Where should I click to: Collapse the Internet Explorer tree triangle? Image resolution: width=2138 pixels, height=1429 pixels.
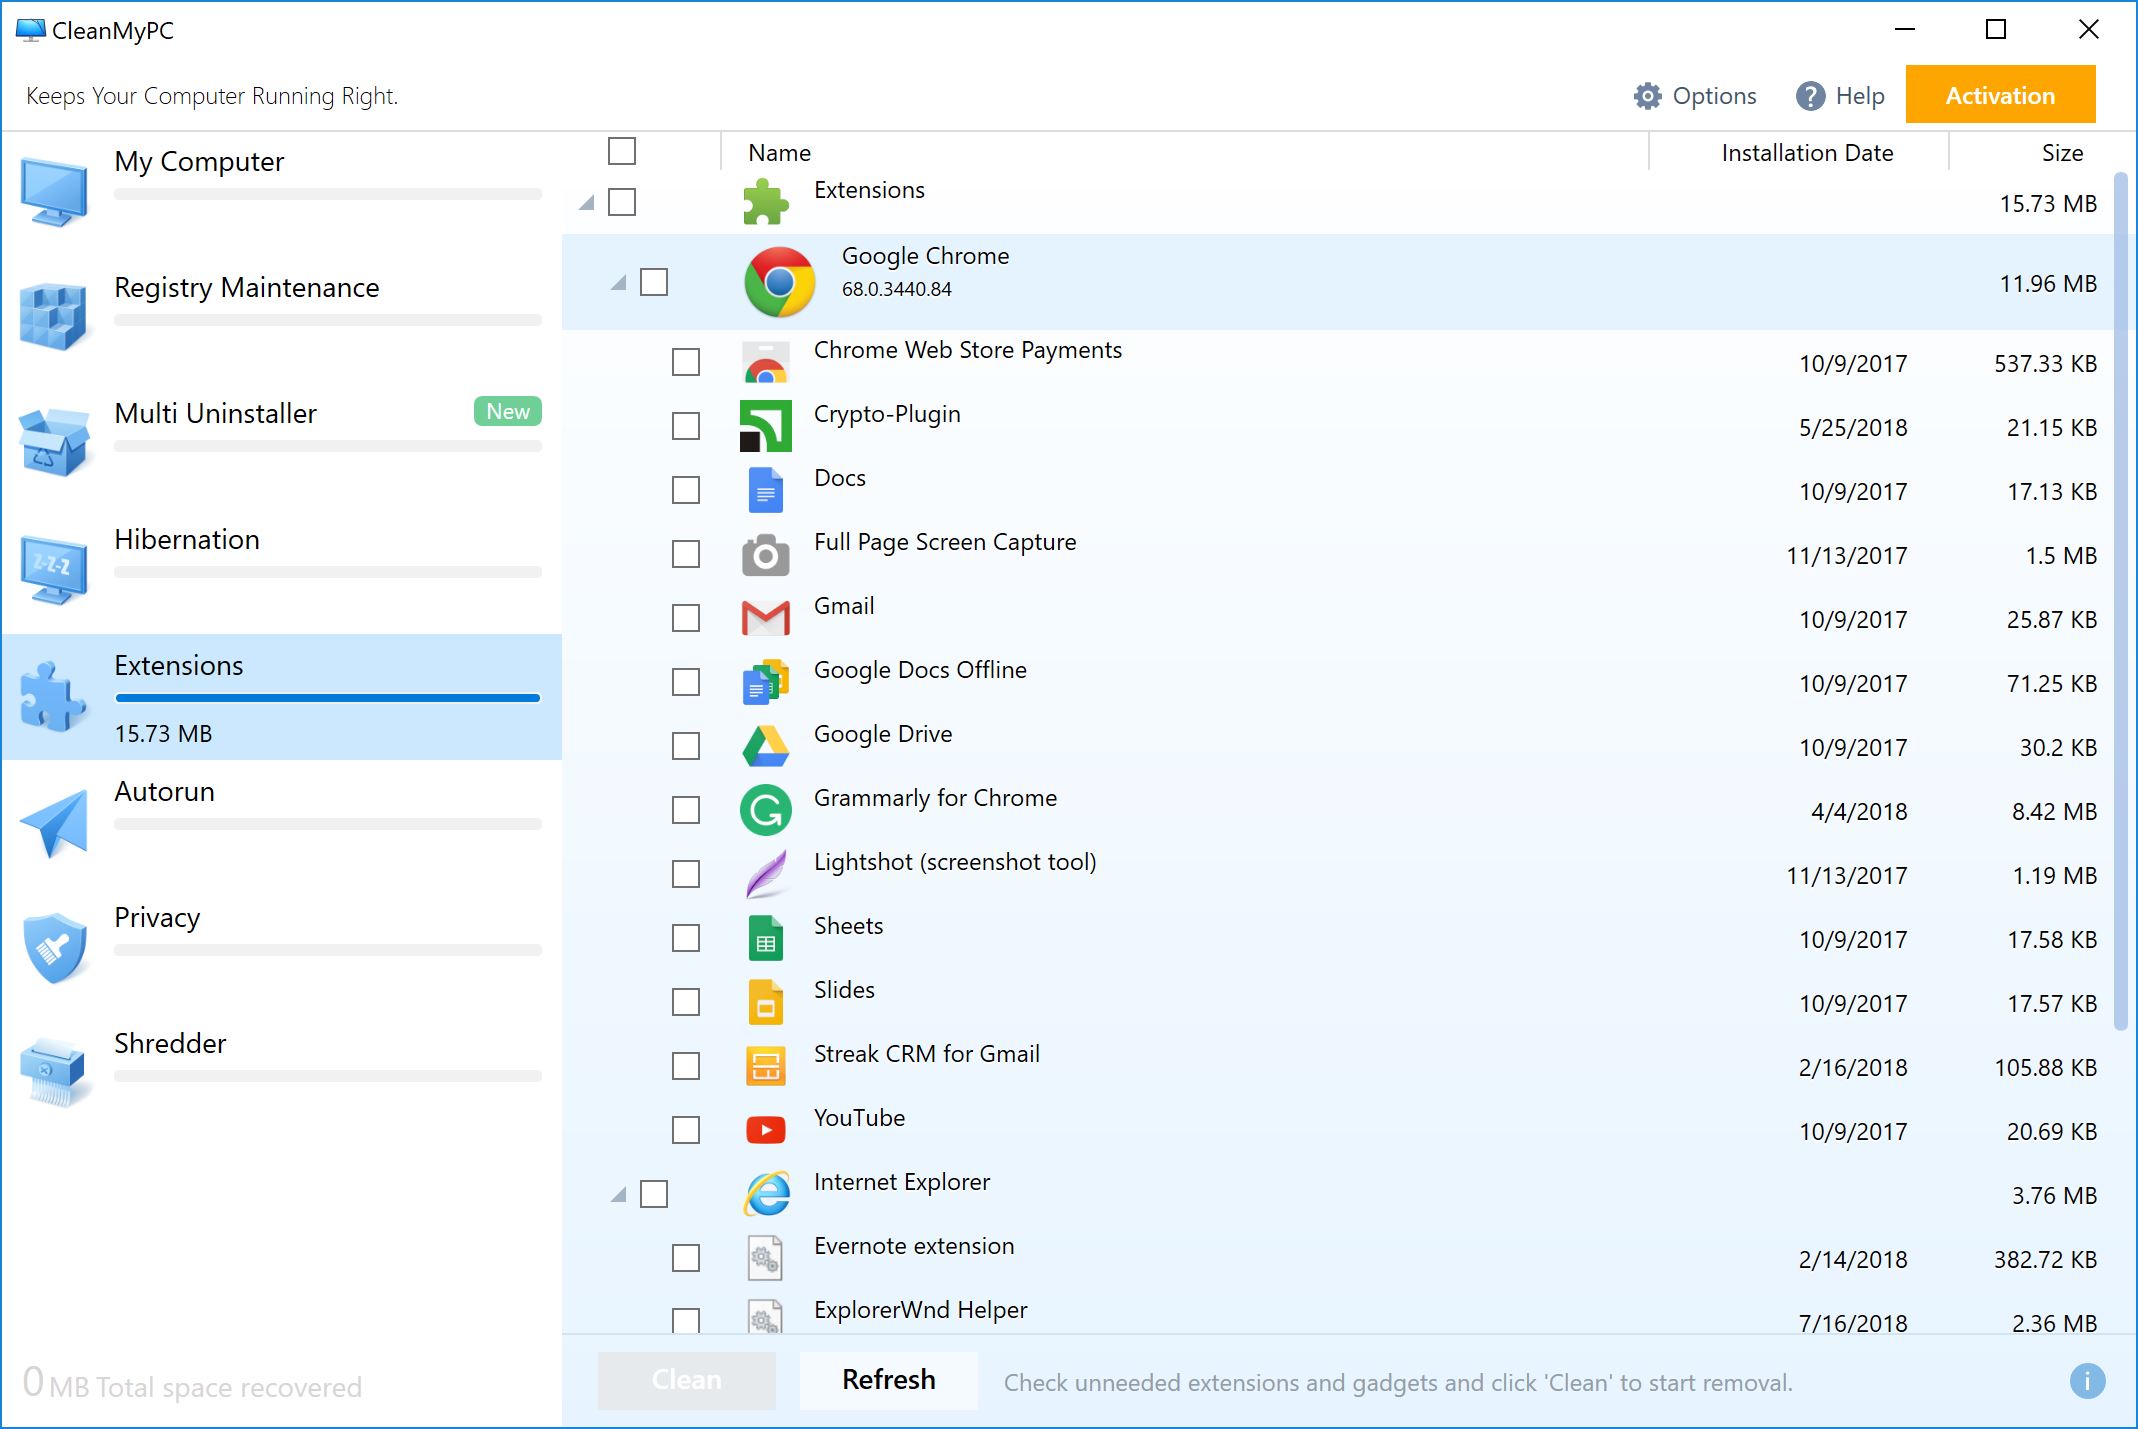[620, 1195]
